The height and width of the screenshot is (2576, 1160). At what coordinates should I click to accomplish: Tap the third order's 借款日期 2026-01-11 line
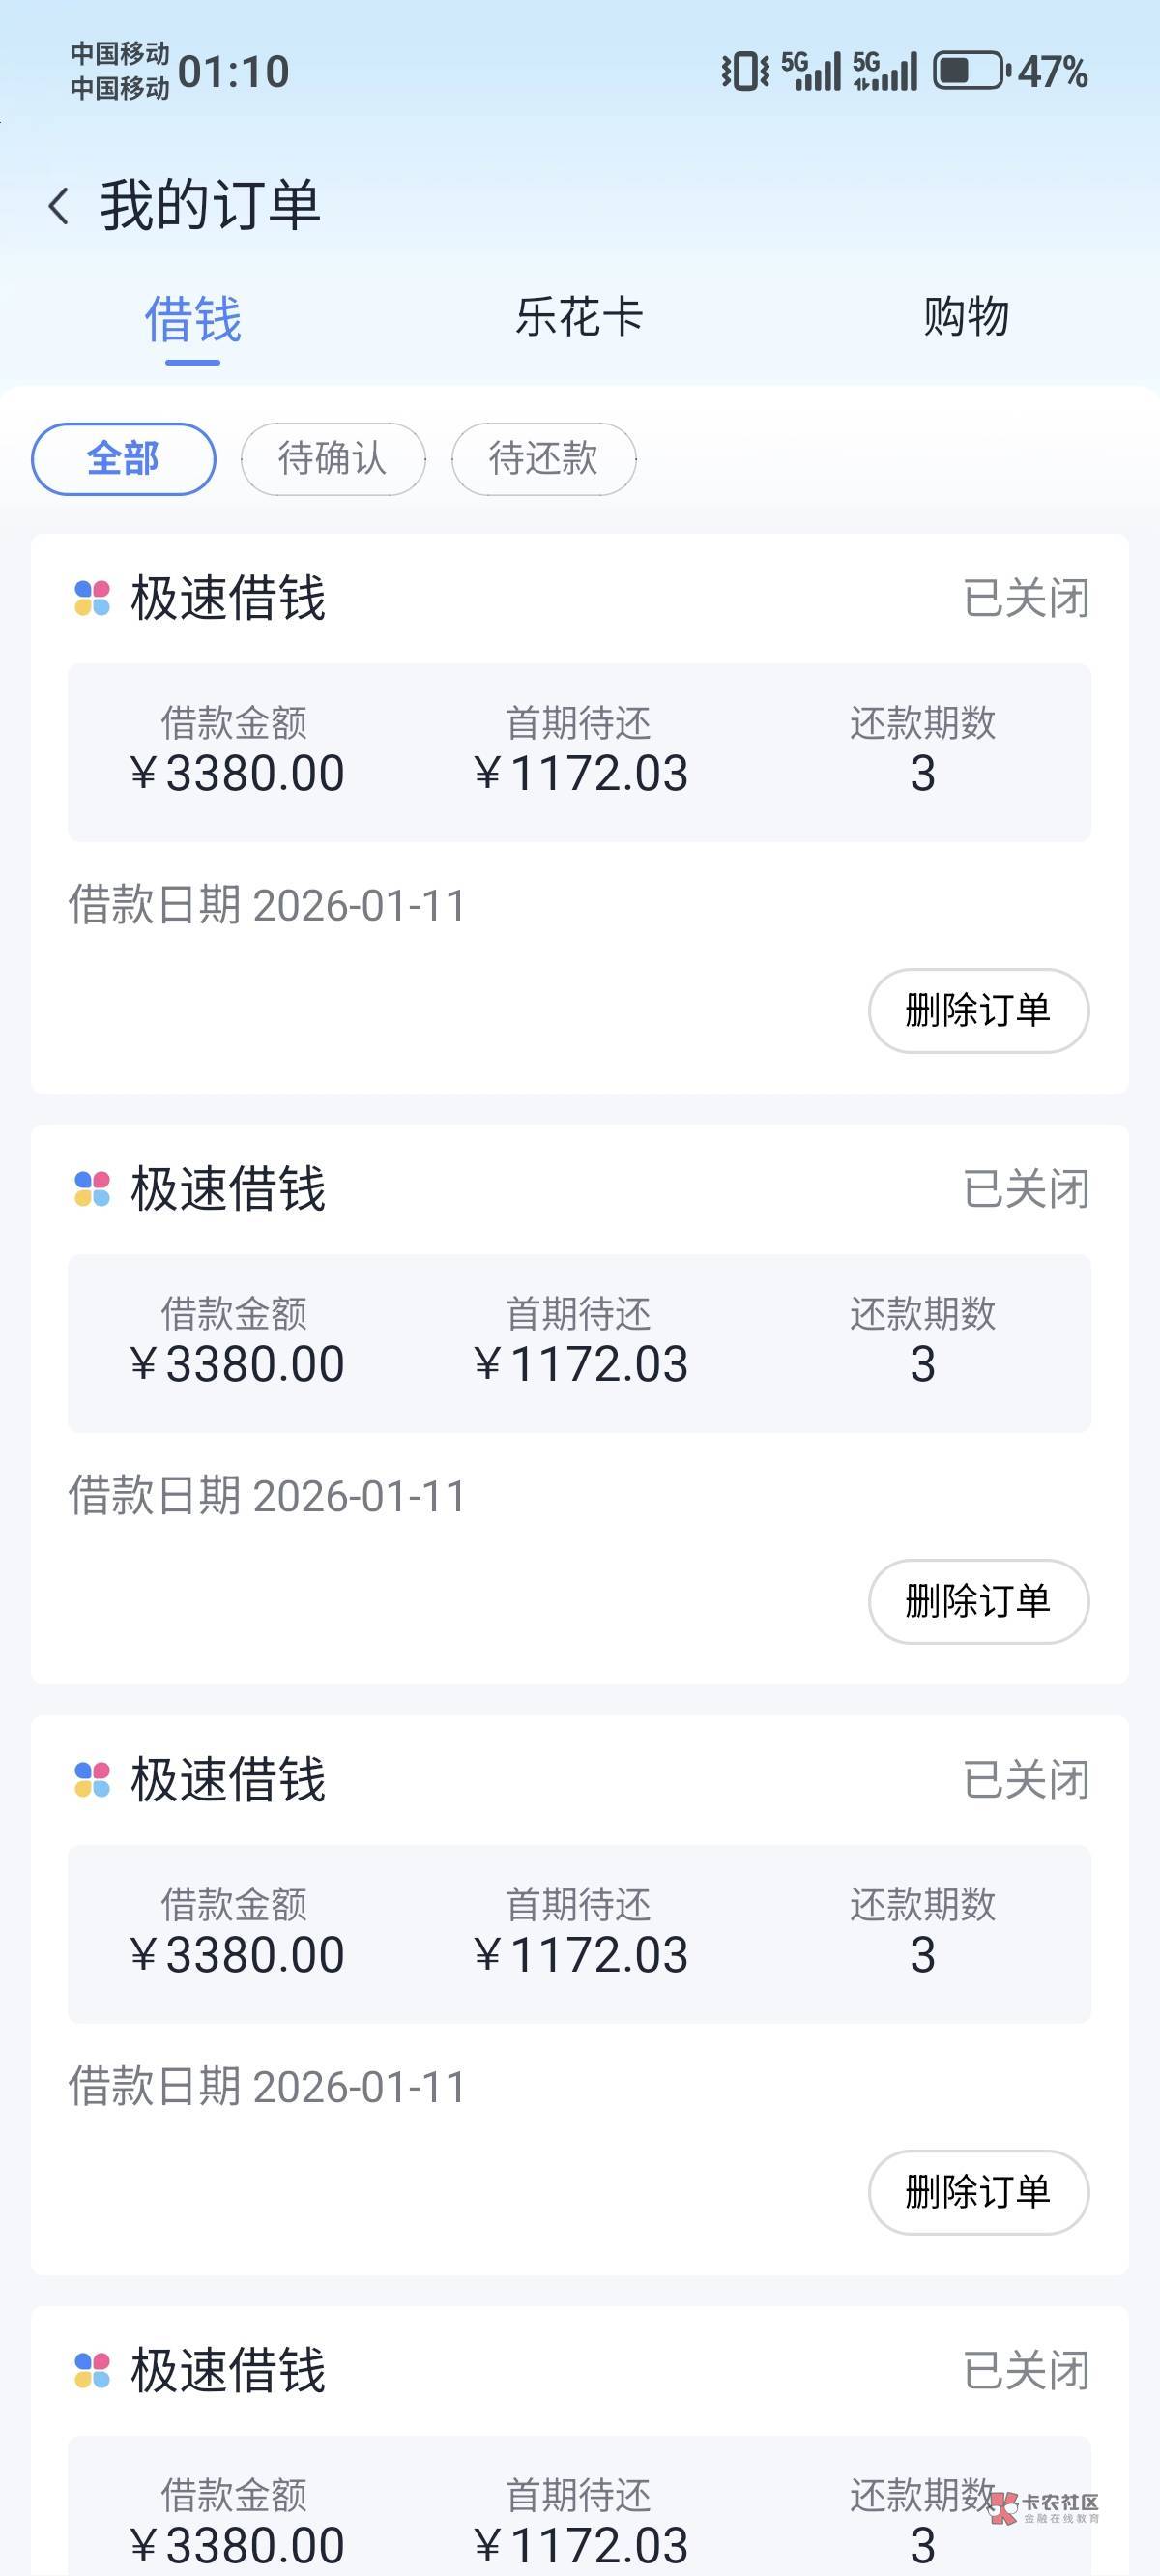point(267,2087)
